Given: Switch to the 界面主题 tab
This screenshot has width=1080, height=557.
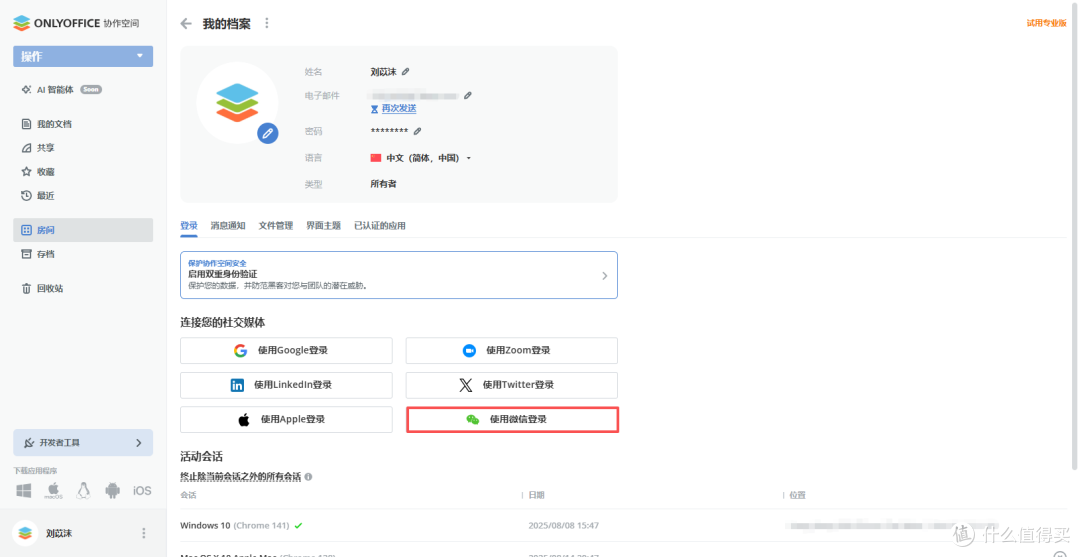Looking at the screenshot, I should point(324,226).
